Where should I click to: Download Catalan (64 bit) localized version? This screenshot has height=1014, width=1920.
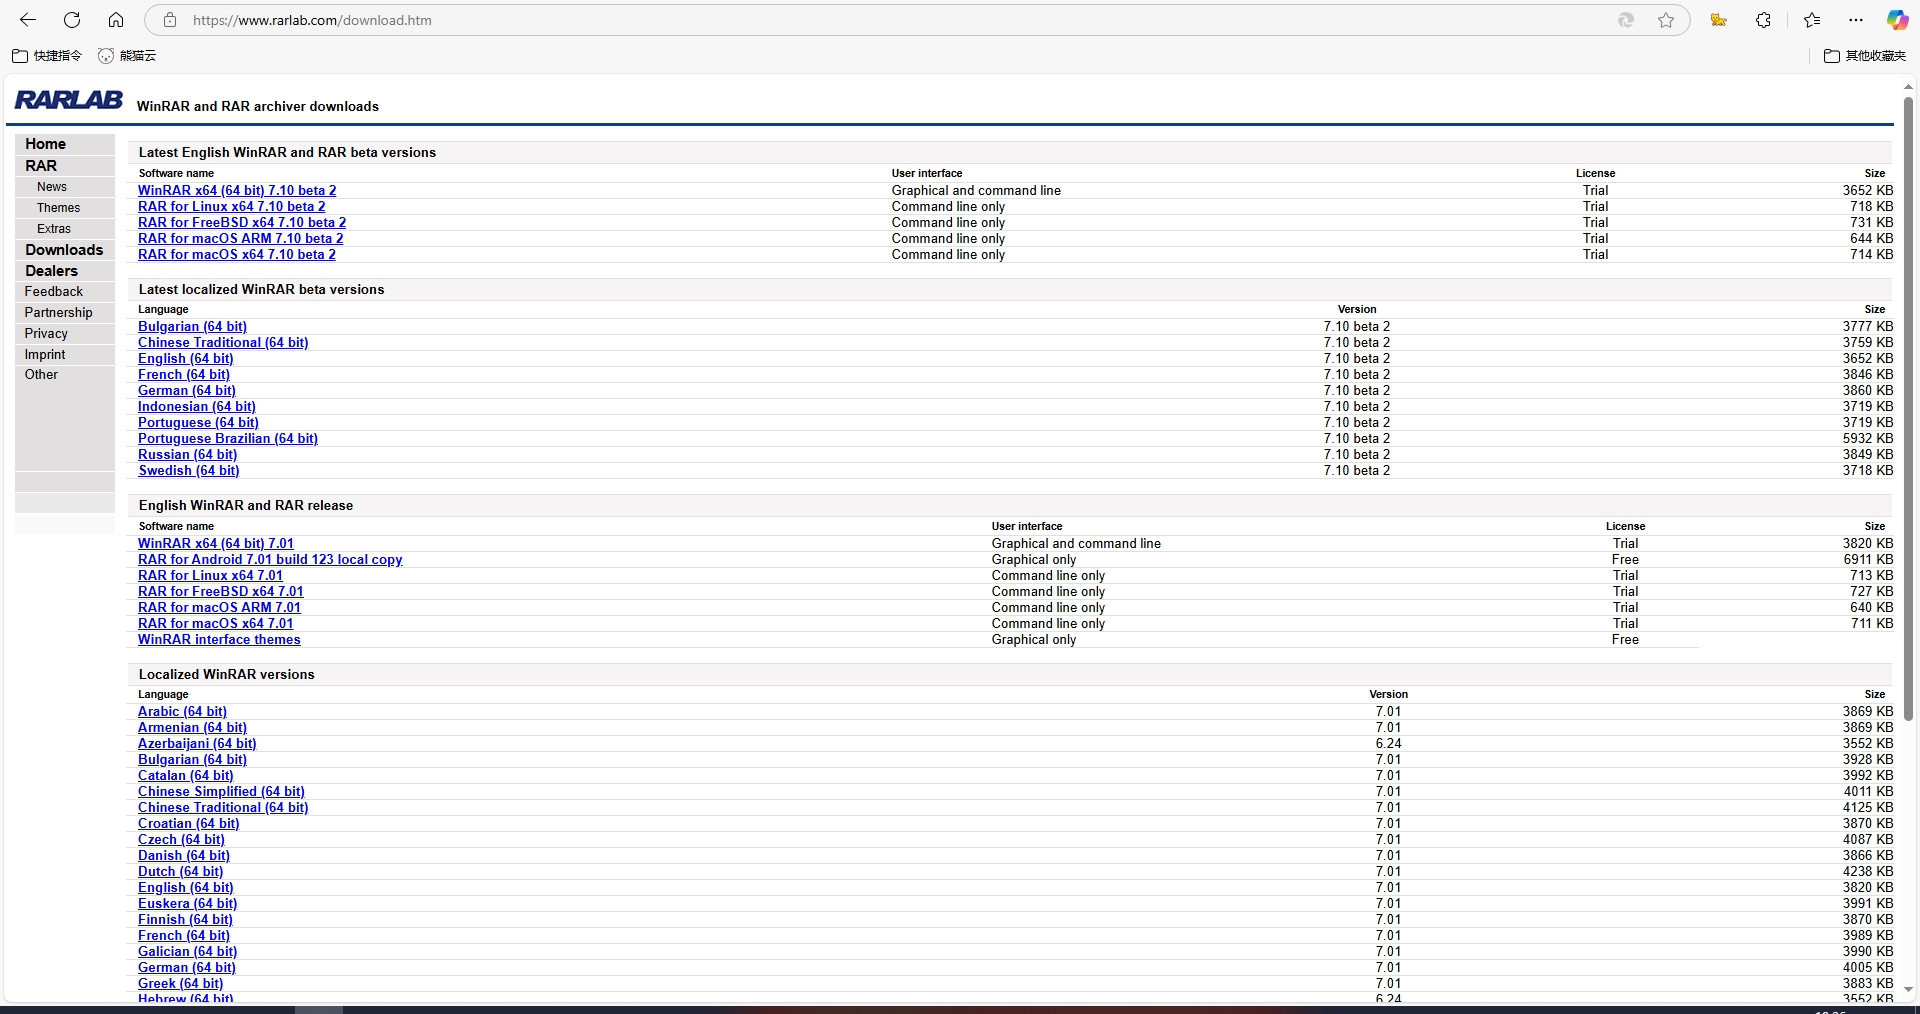pos(185,776)
